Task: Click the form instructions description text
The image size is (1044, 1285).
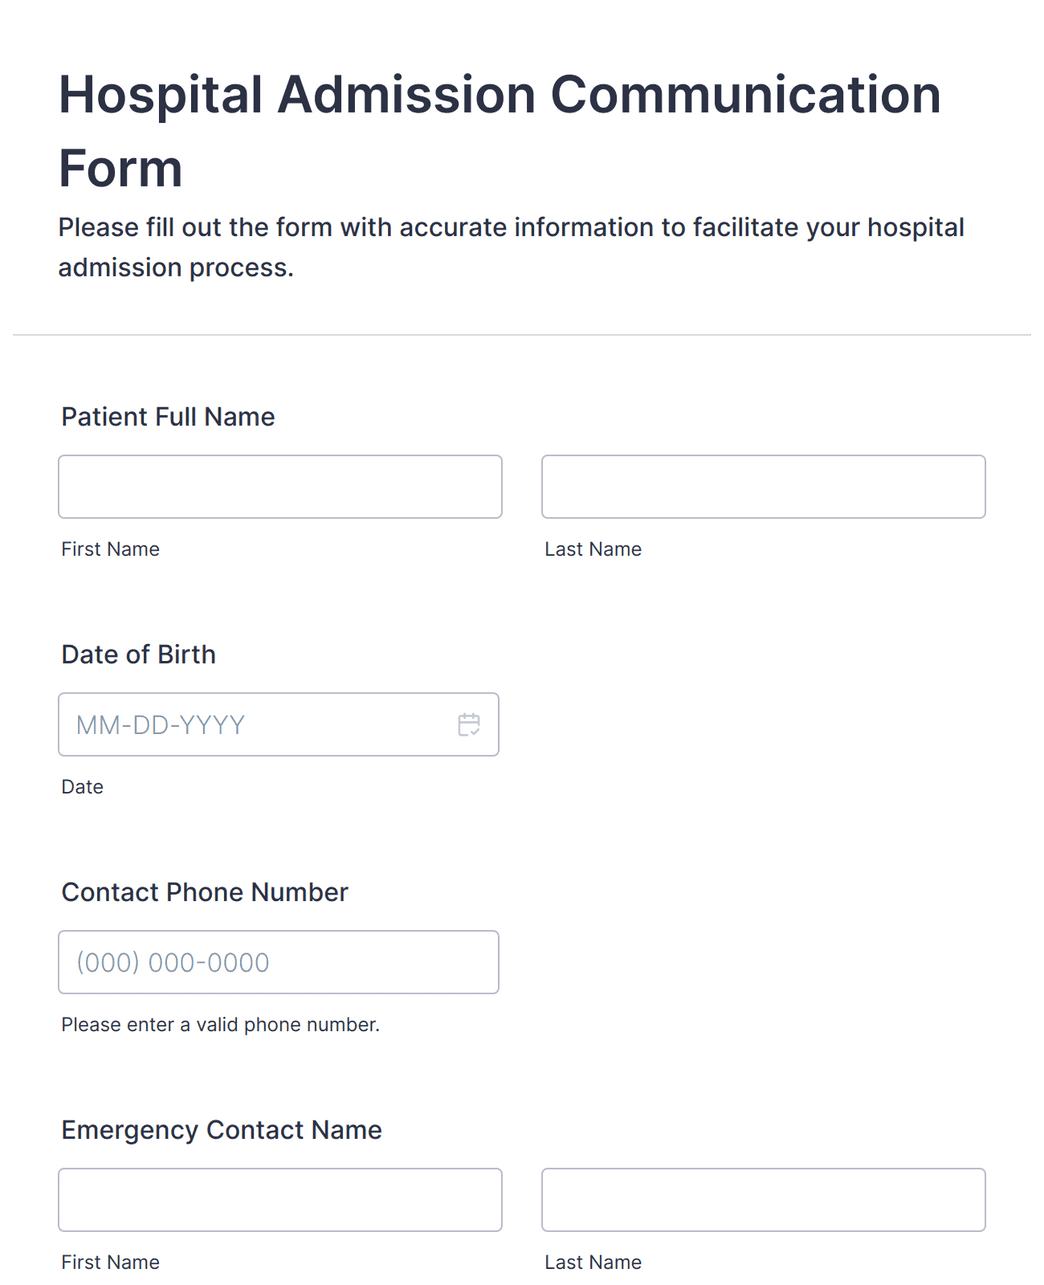Action: 511,247
